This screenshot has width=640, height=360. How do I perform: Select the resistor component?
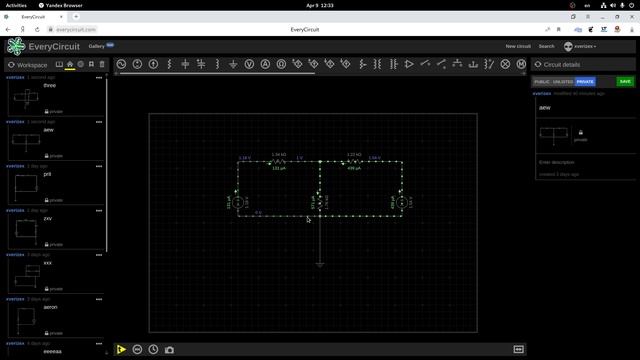pyautogui.click(x=169, y=64)
